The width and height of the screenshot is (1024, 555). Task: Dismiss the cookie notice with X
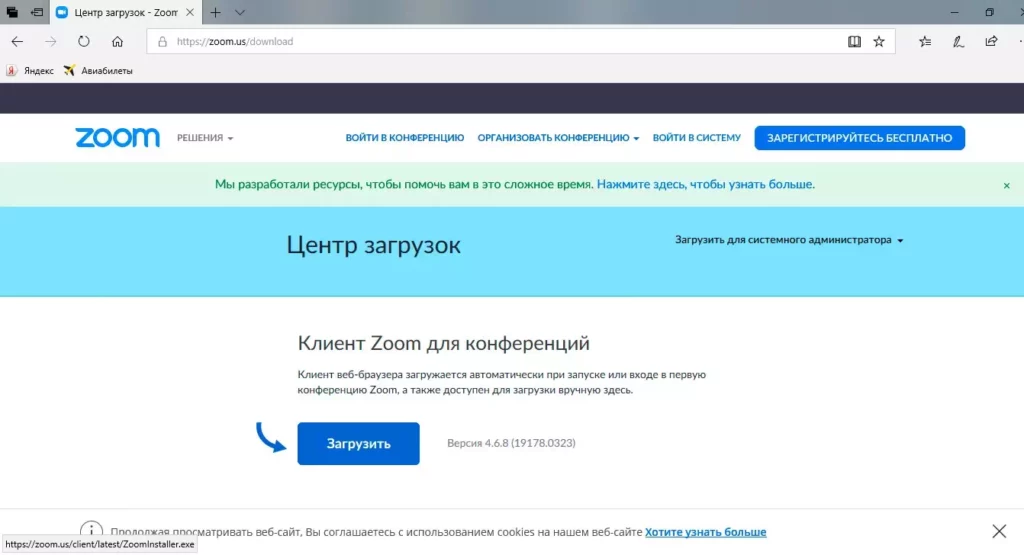999,531
